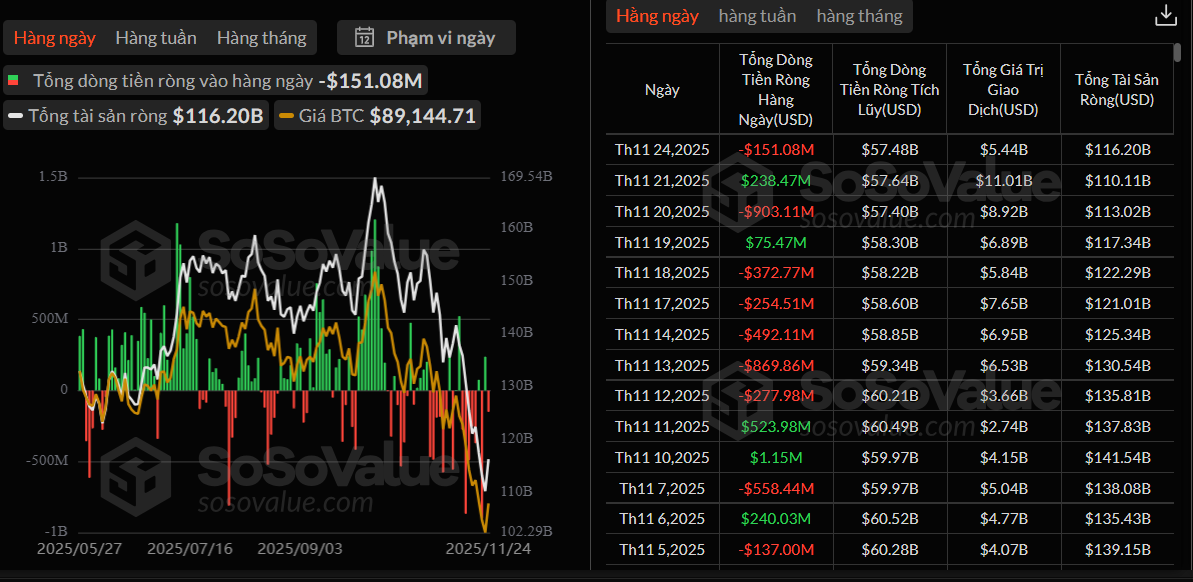Click the Ngày column header
Viewport: 1193px width, 582px height.
pyautogui.click(x=662, y=89)
